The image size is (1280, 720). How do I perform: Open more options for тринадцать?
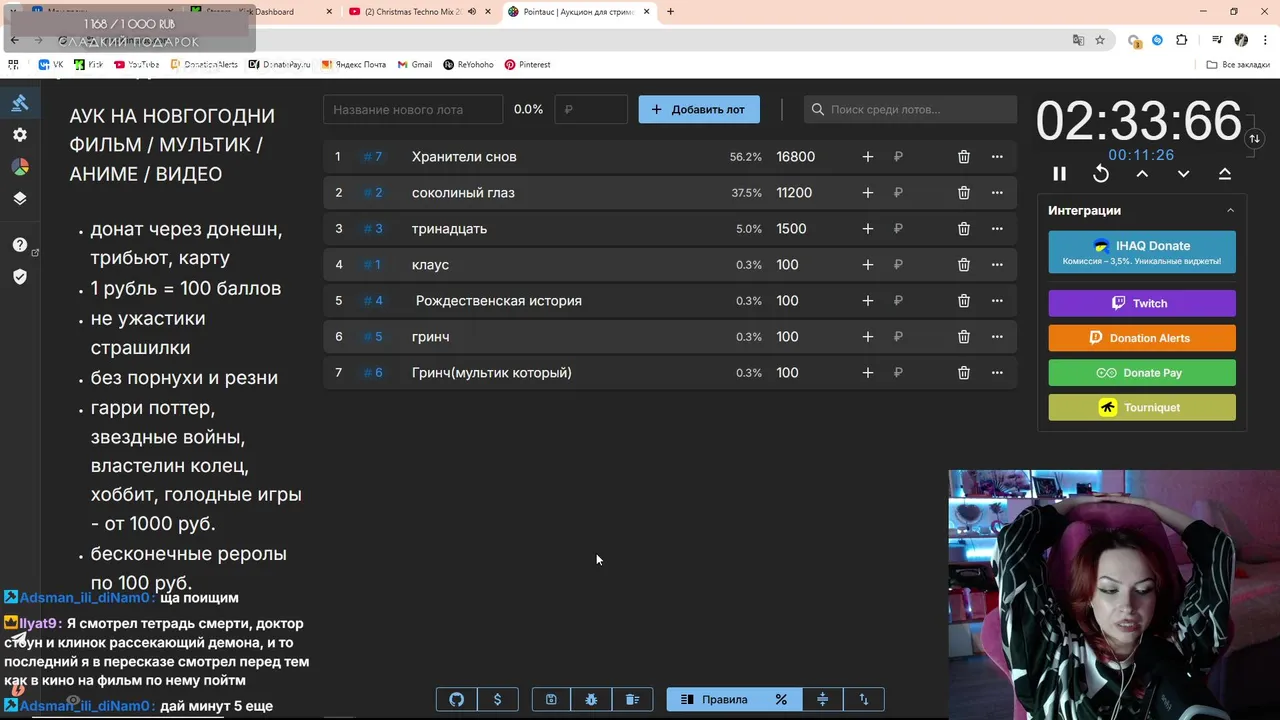[x=997, y=229]
